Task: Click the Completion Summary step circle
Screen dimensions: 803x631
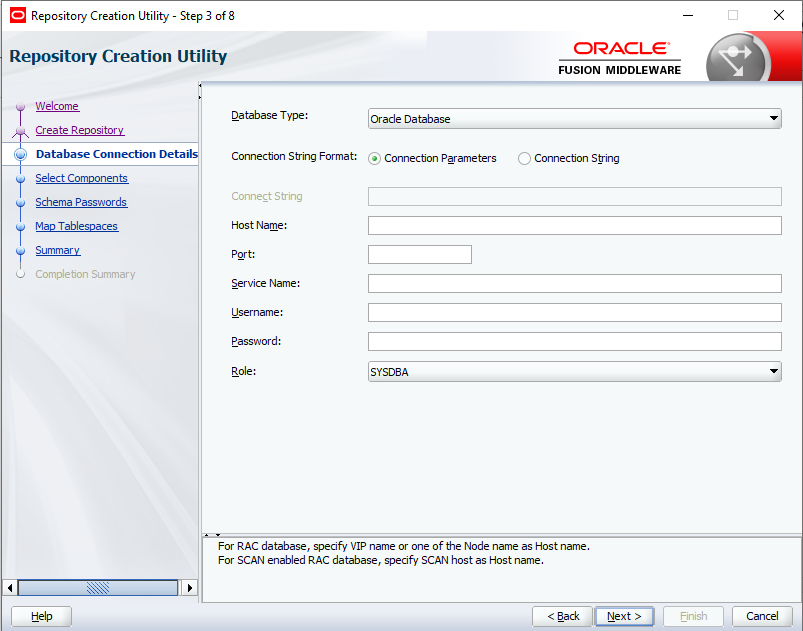Action: (x=21, y=274)
